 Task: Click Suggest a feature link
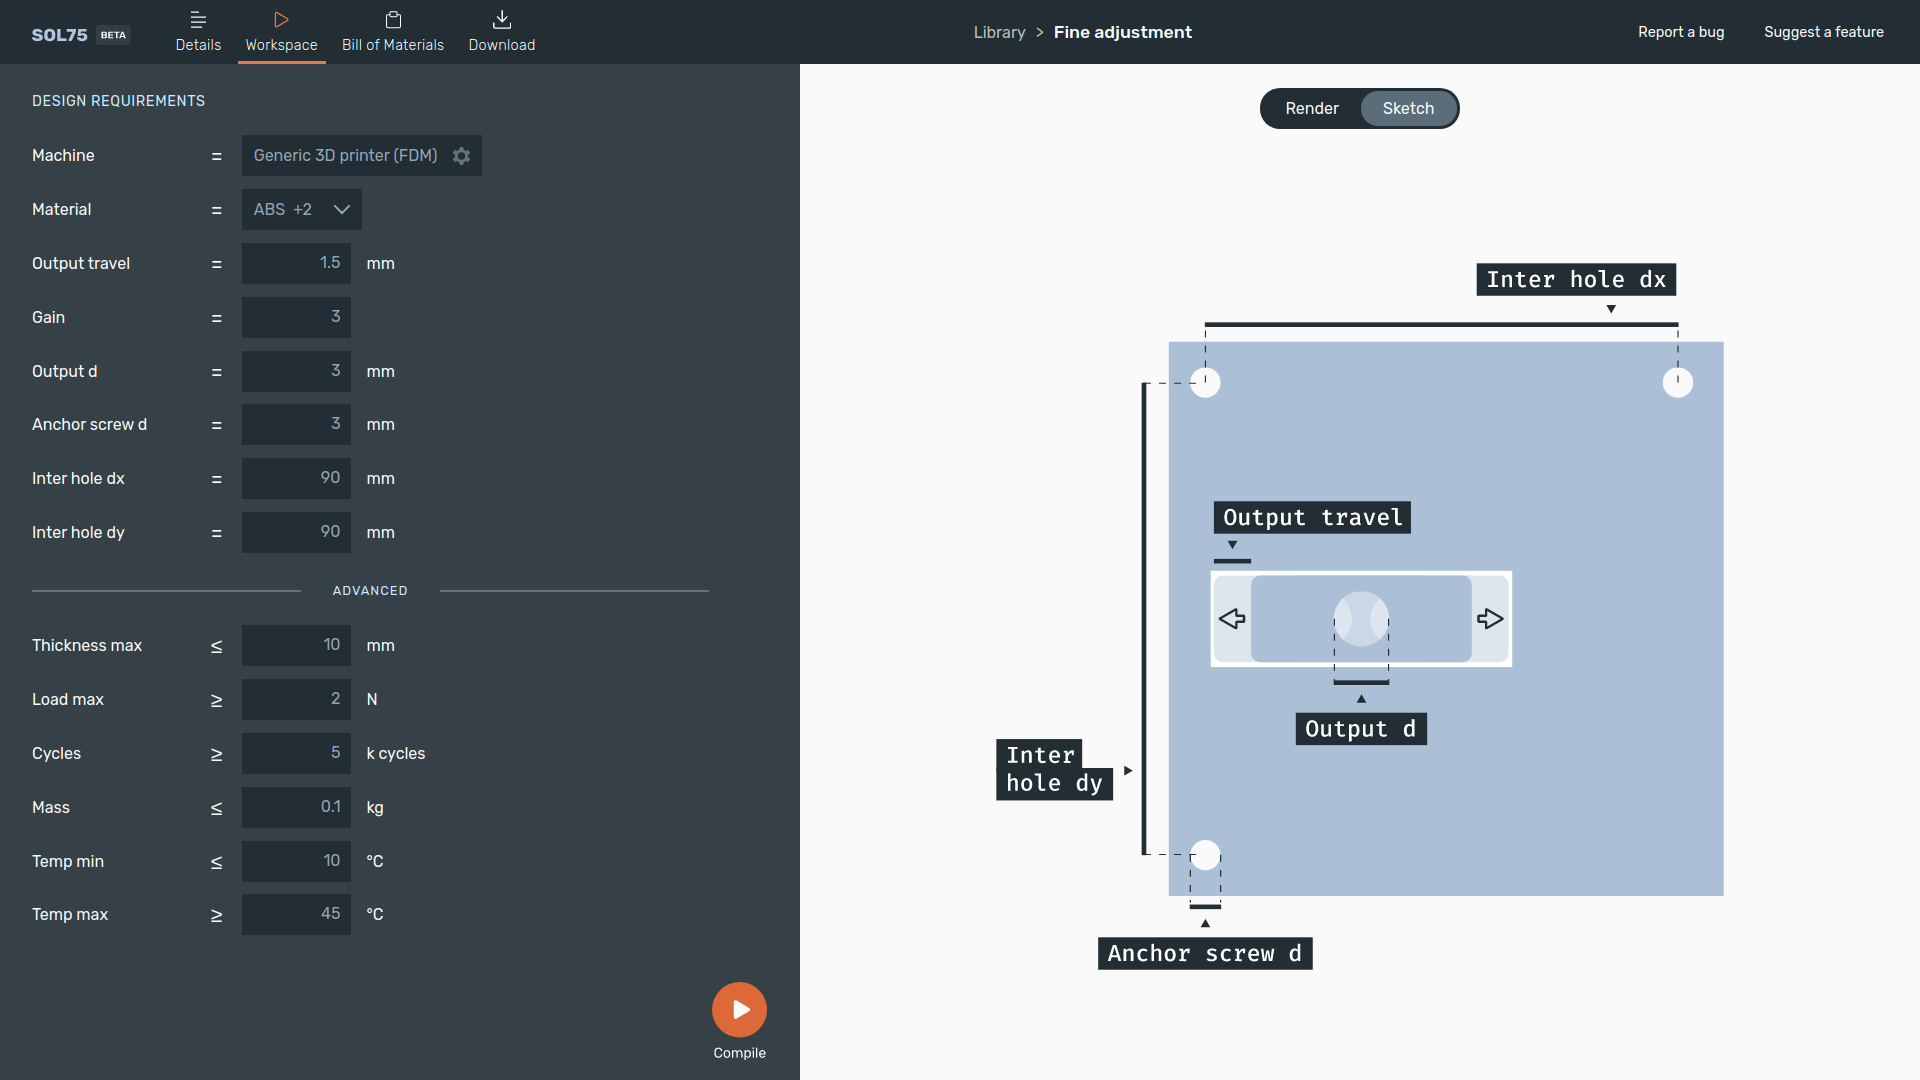[x=1823, y=32]
